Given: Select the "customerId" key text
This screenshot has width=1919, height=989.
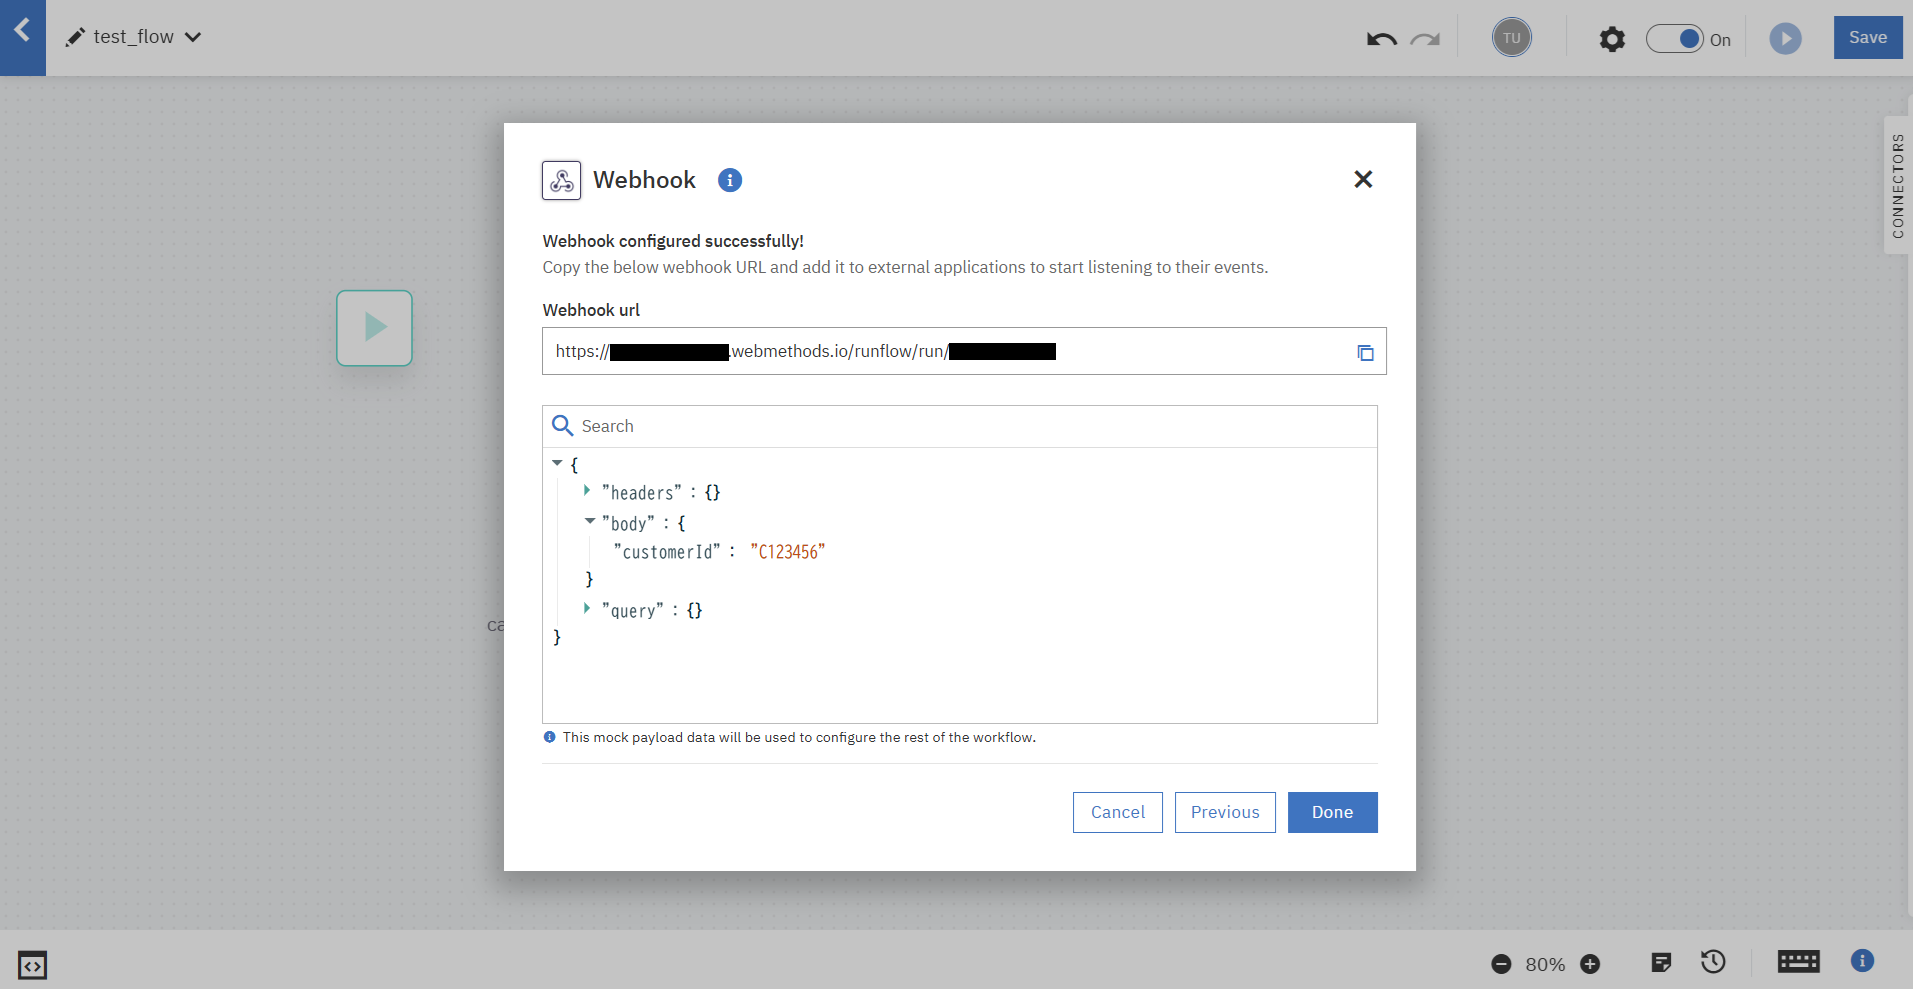Looking at the screenshot, I should pyautogui.click(x=667, y=552).
